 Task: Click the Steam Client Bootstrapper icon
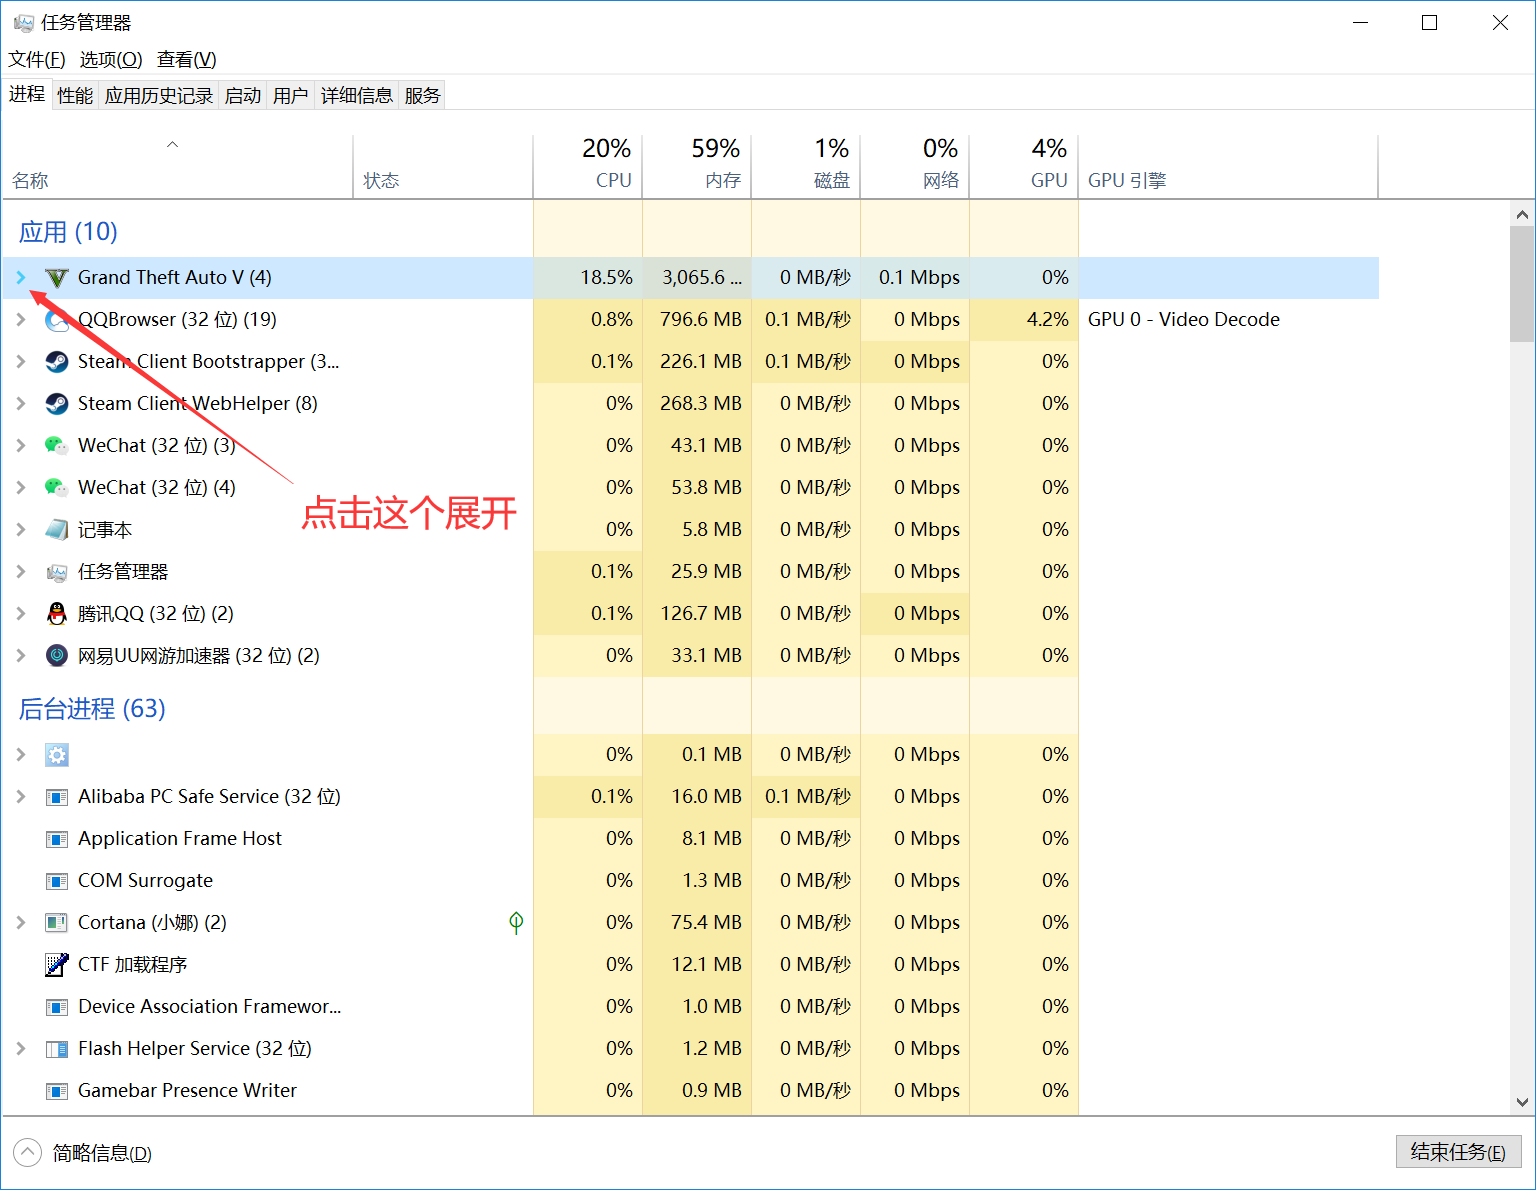[x=57, y=362]
